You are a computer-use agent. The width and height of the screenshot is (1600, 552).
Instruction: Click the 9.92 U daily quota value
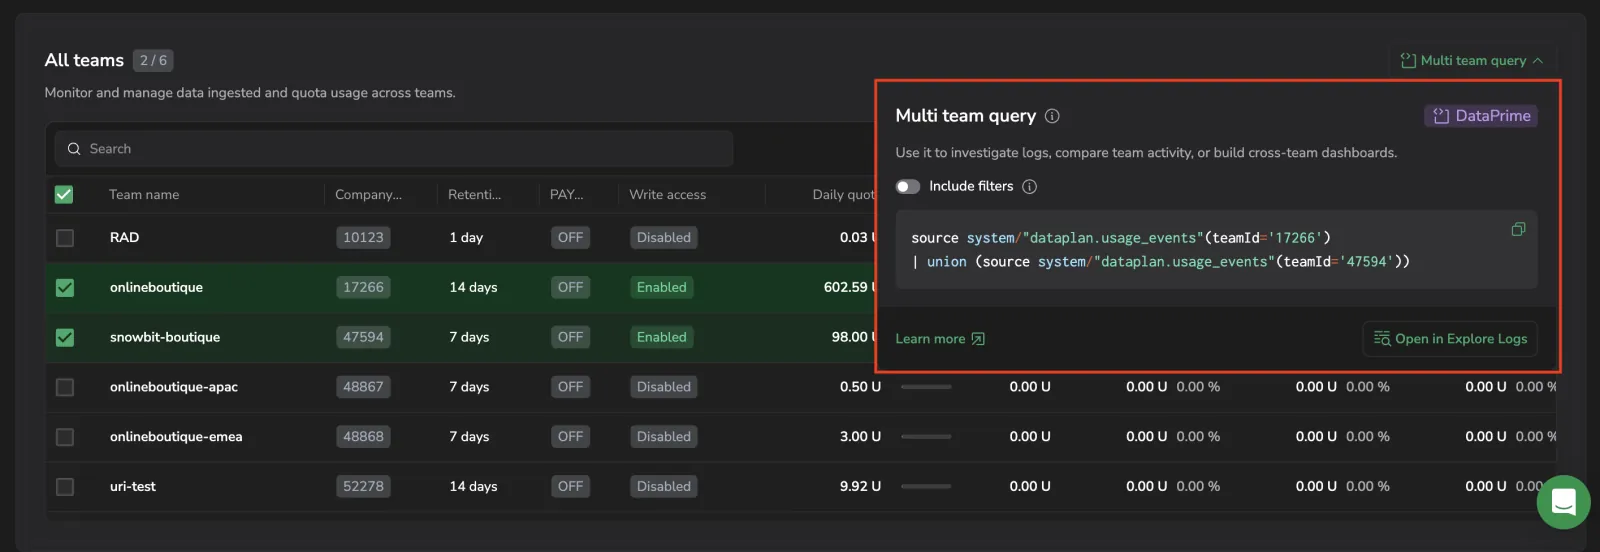pyautogui.click(x=860, y=487)
